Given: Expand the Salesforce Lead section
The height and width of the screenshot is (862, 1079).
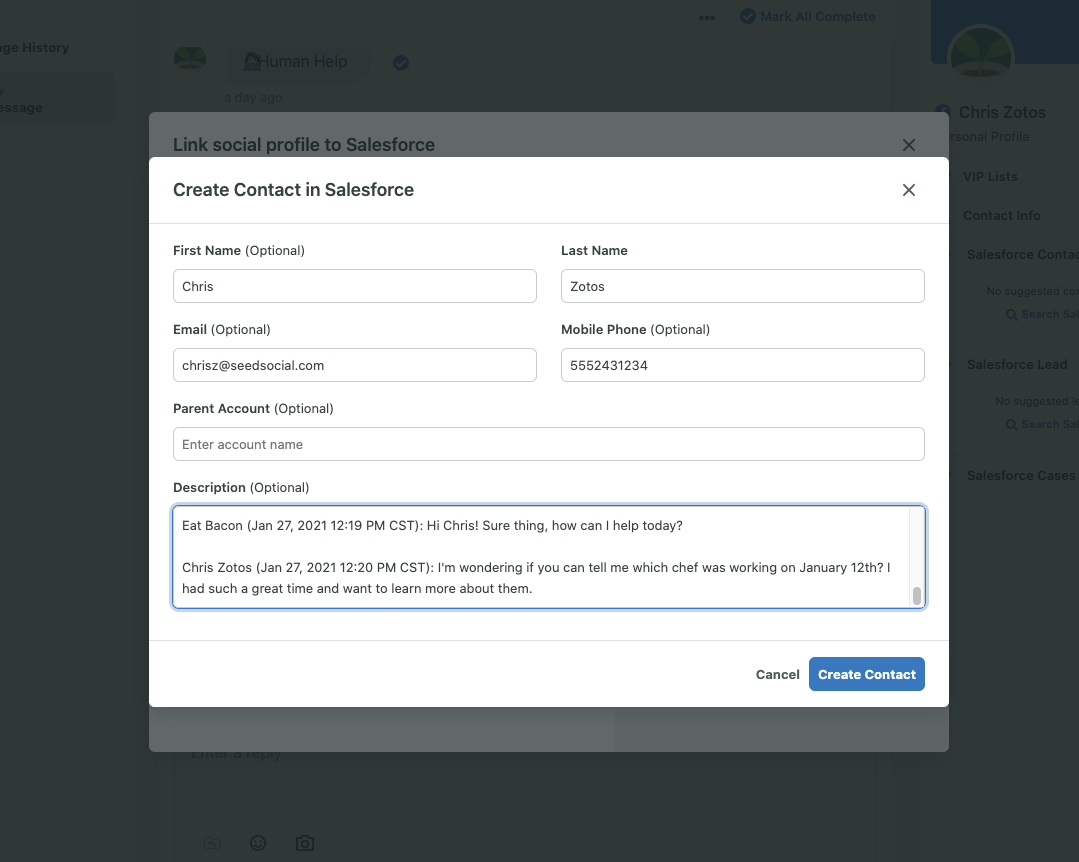Looking at the screenshot, I should pyautogui.click(x=1016, y=365).
